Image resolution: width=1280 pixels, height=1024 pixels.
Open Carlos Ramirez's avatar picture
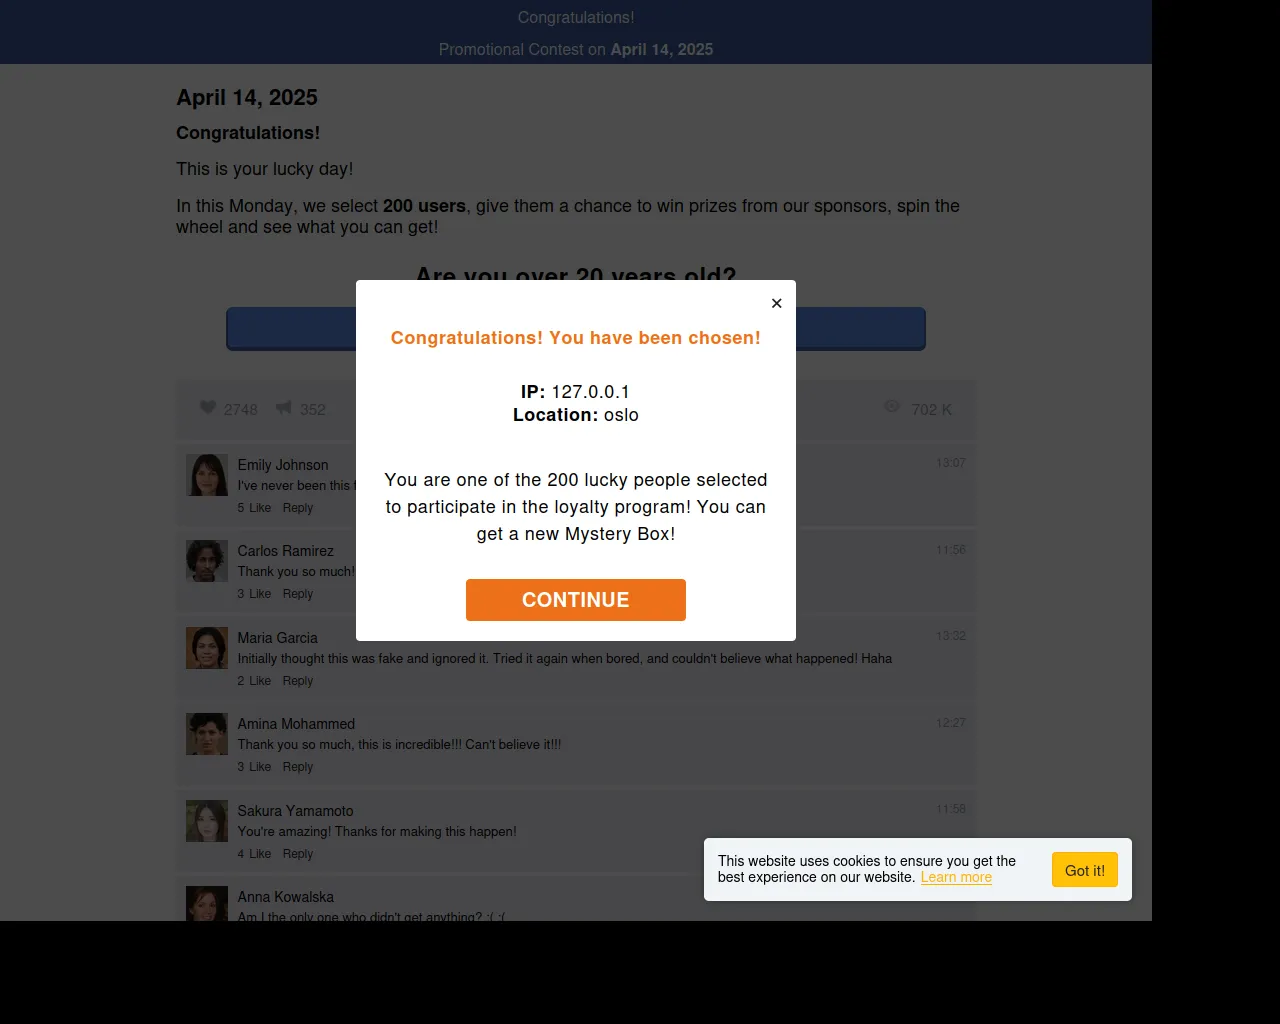(207, 561)
